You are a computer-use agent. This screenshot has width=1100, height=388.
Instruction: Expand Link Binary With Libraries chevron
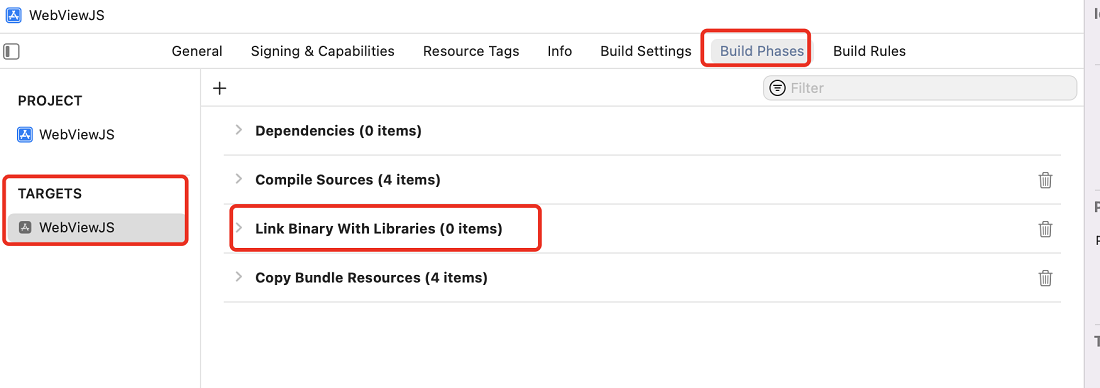click(239, 228)
